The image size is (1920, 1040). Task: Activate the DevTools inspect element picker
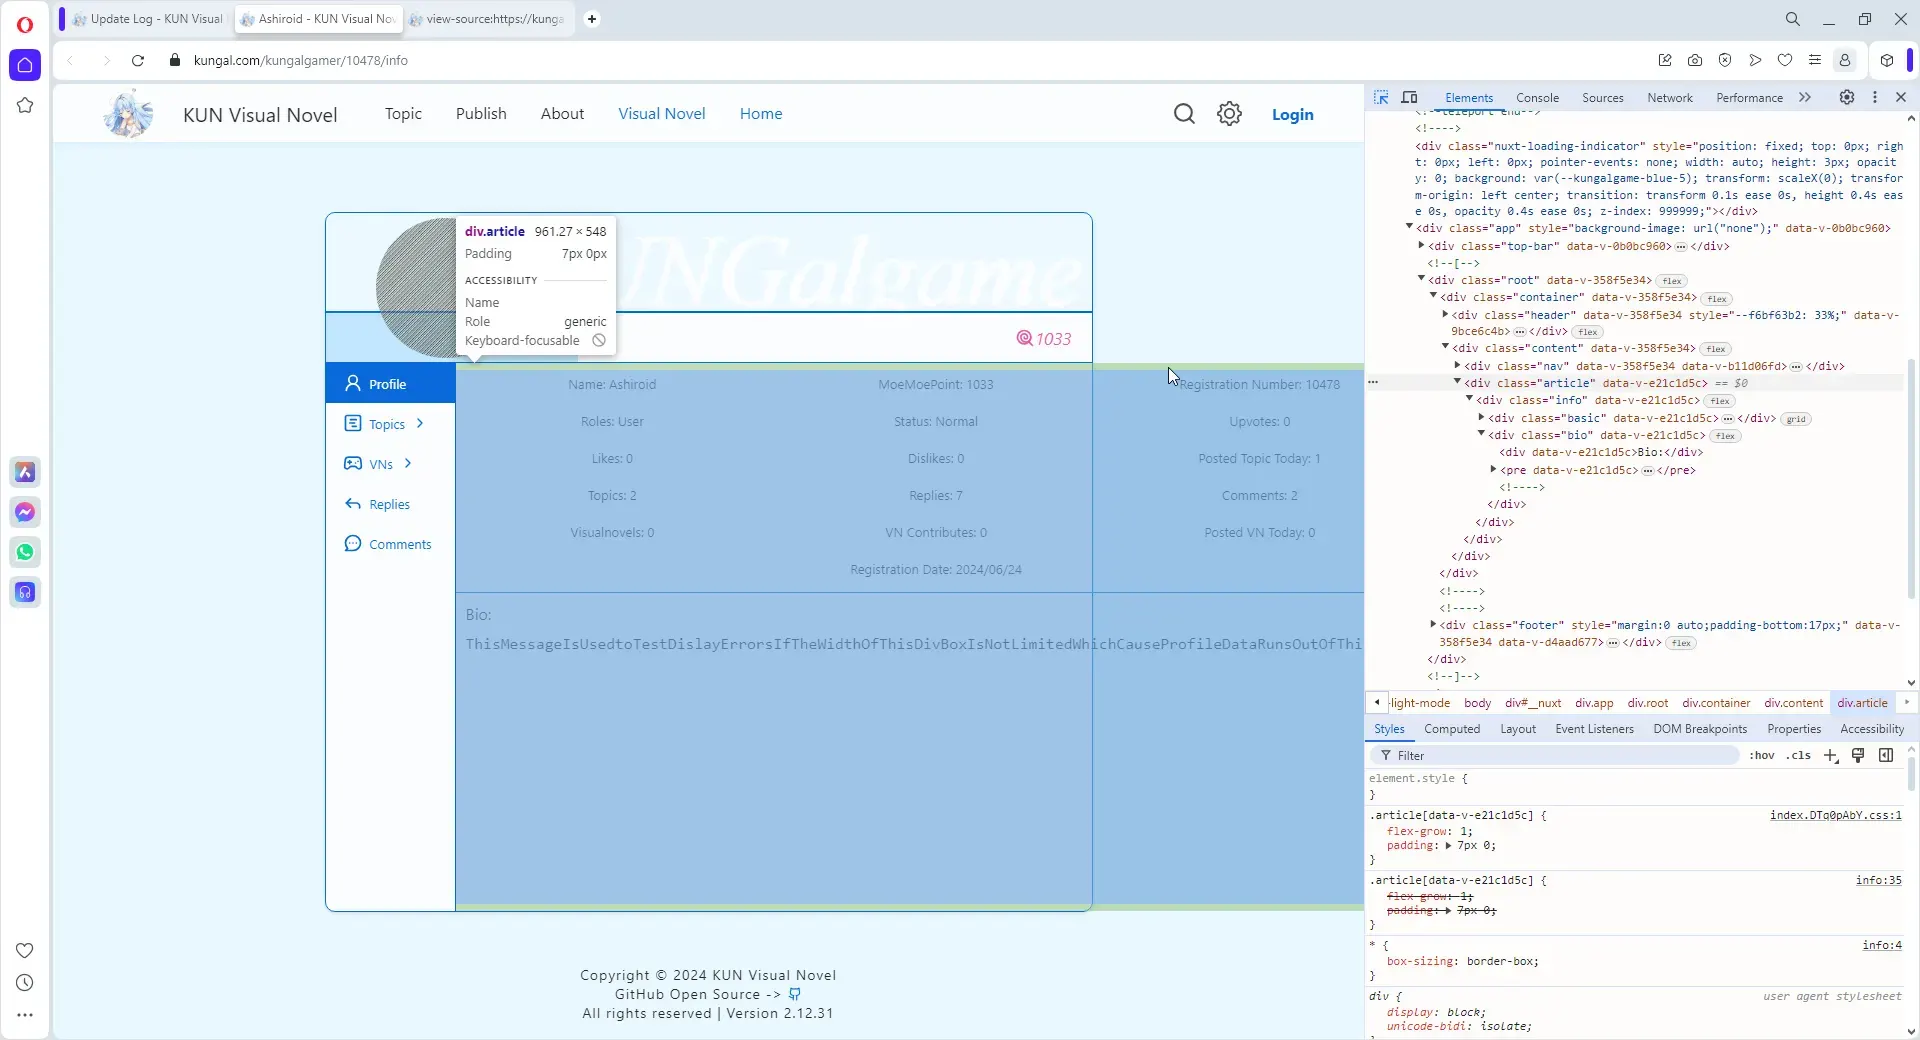[1381, 97]
